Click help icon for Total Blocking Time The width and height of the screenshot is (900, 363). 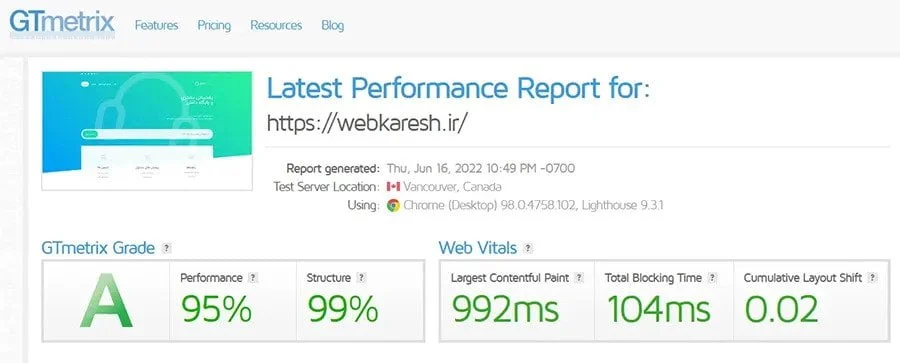(x=712, y=278)
